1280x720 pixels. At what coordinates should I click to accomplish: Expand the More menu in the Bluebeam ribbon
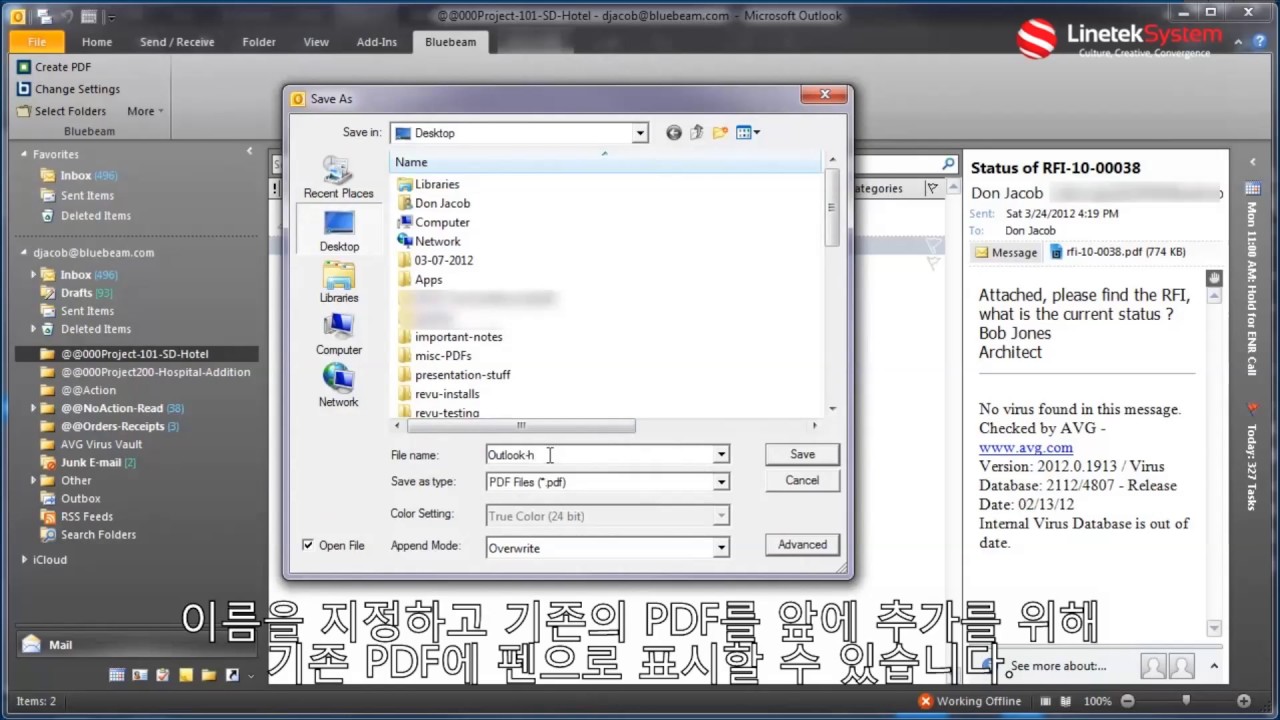click(x=145, y=111)
